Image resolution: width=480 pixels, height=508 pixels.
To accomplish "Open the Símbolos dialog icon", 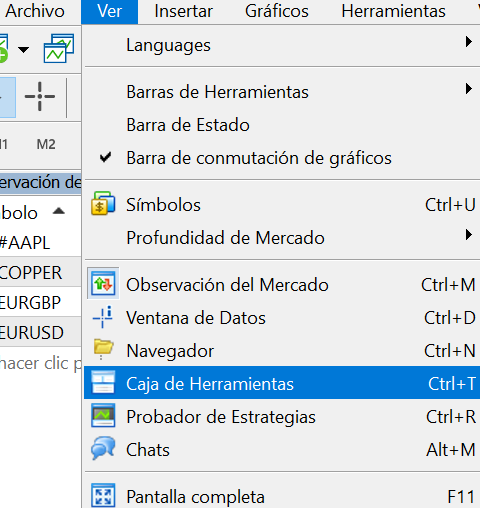I will pyautogui.click(x=103, y=204).
